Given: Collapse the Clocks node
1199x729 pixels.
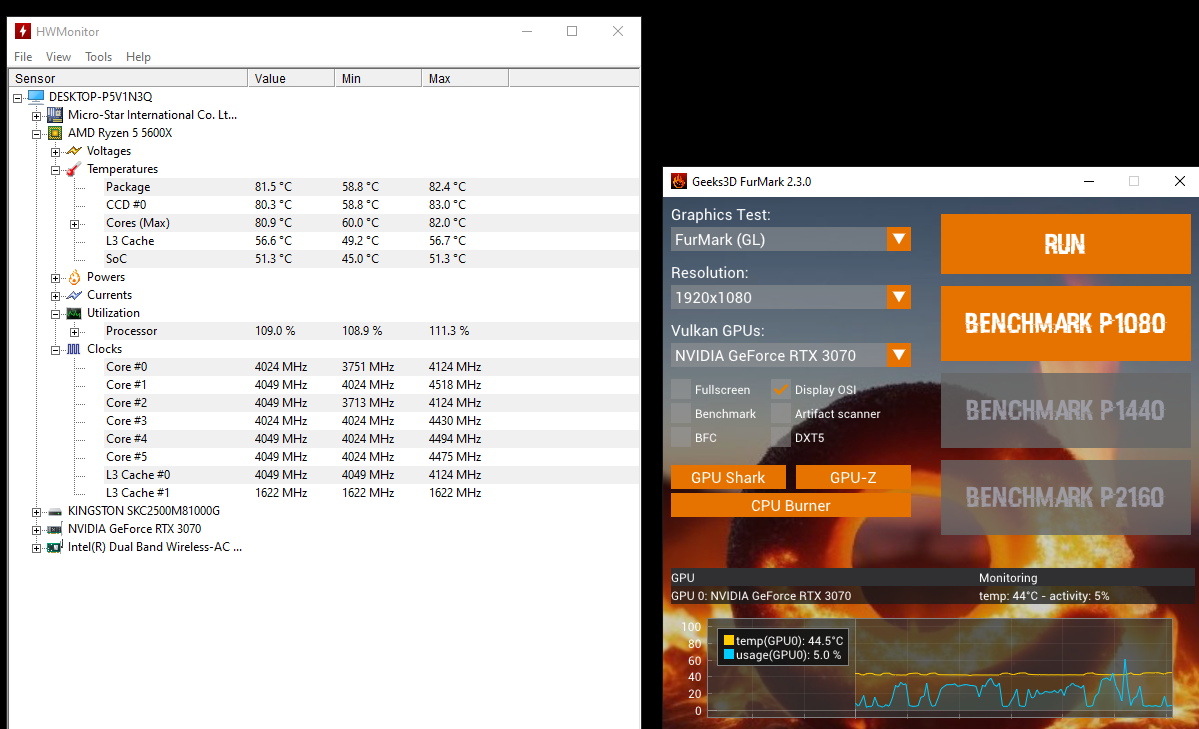Looking at the screenshot, I should (x=55, y=350).
